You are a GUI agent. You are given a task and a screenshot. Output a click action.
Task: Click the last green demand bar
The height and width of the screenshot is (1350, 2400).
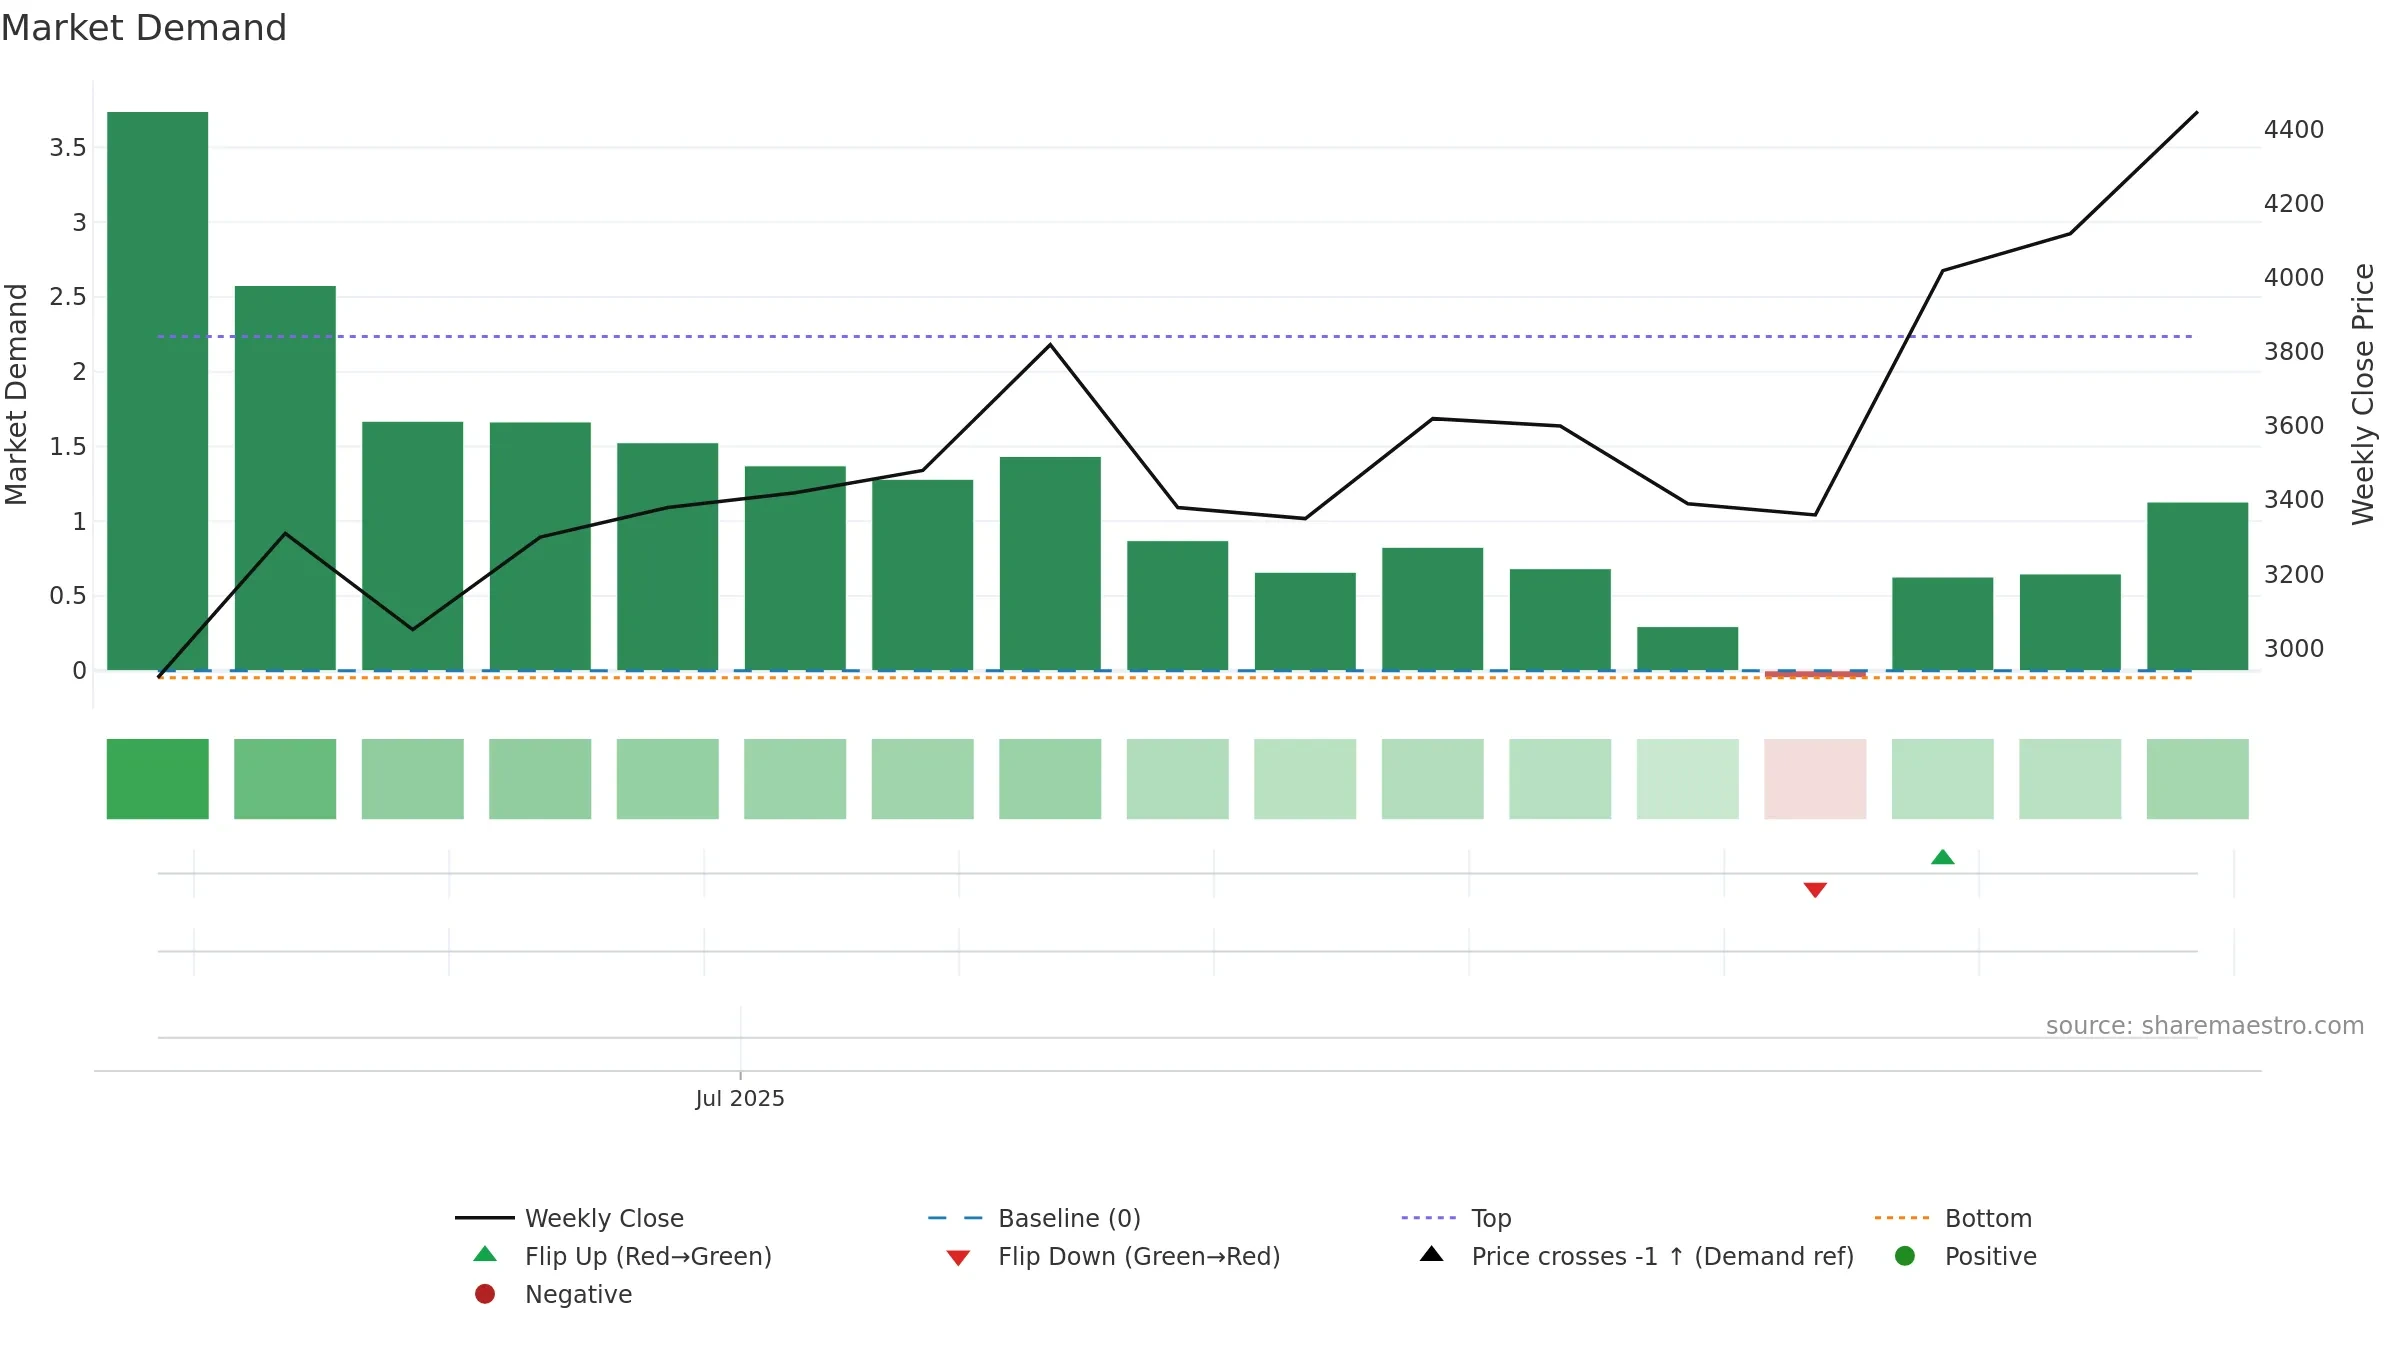coord(2197,586)
